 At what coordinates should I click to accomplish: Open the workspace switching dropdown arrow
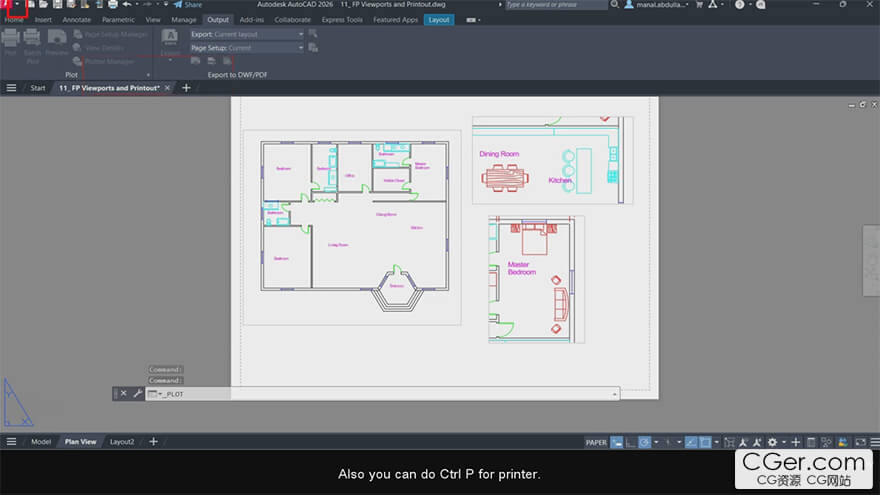tap(784, 442)
